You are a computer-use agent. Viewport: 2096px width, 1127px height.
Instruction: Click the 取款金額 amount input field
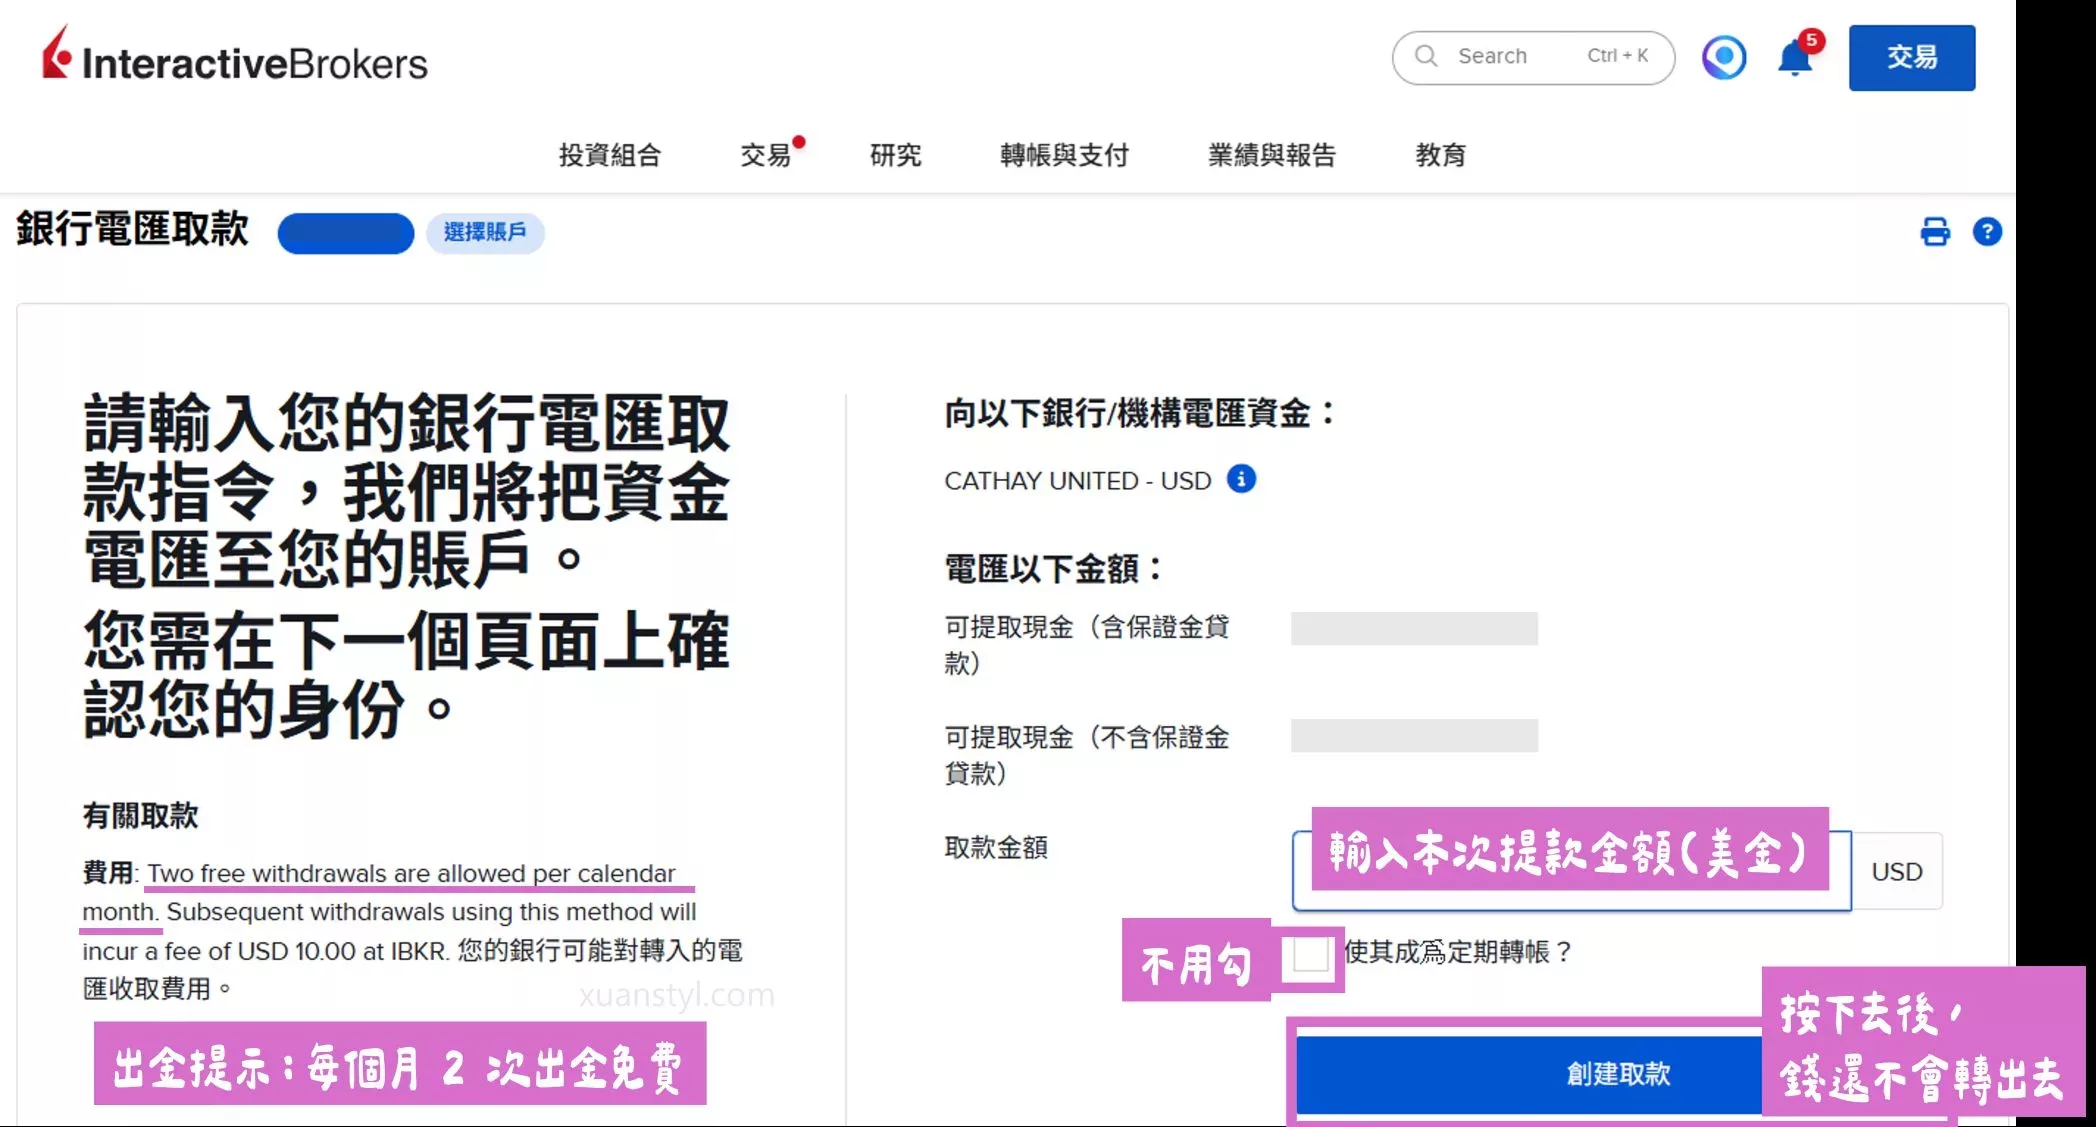tap(1571, 871)
